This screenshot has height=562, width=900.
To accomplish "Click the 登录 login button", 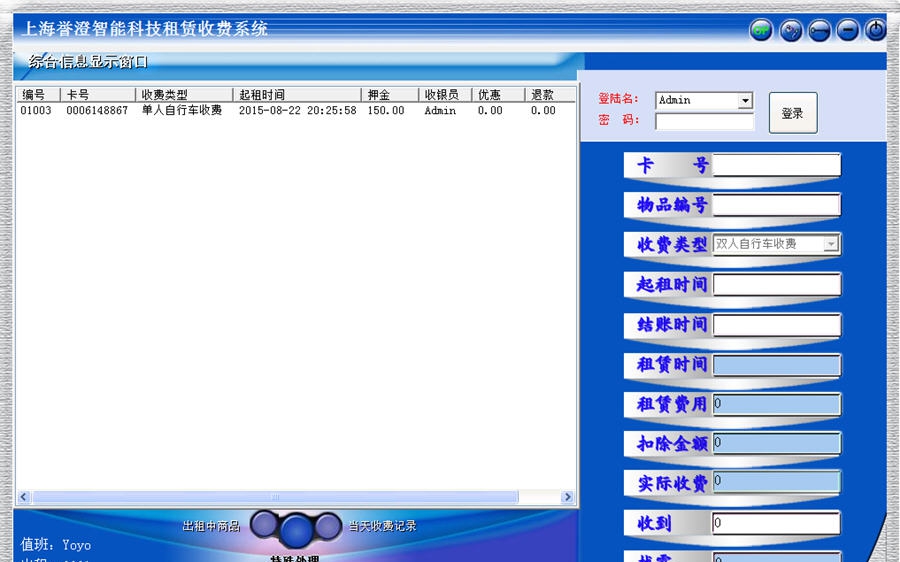I will [x=793, y=113].
